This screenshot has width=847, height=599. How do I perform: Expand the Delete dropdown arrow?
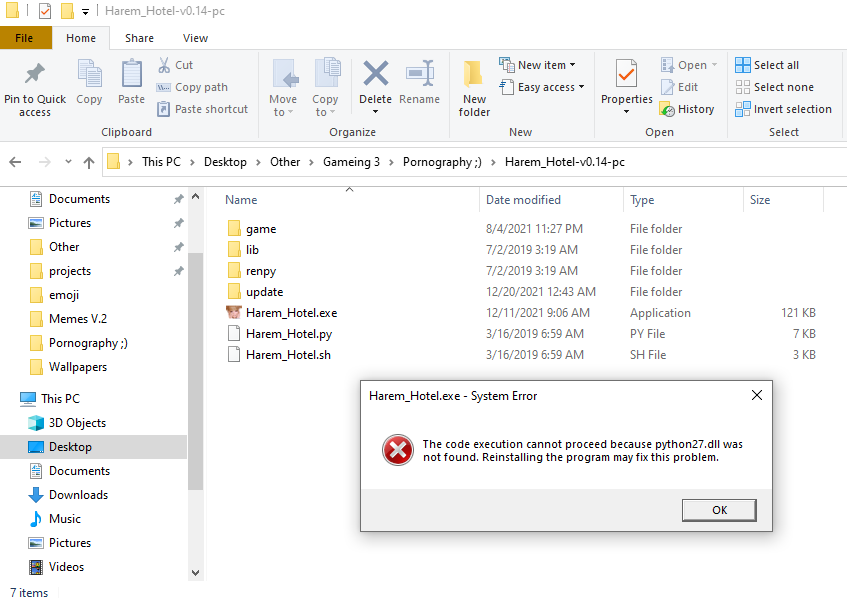point(375,112)
